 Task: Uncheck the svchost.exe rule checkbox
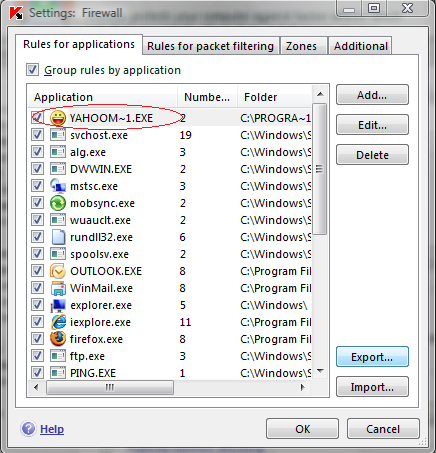37,135
